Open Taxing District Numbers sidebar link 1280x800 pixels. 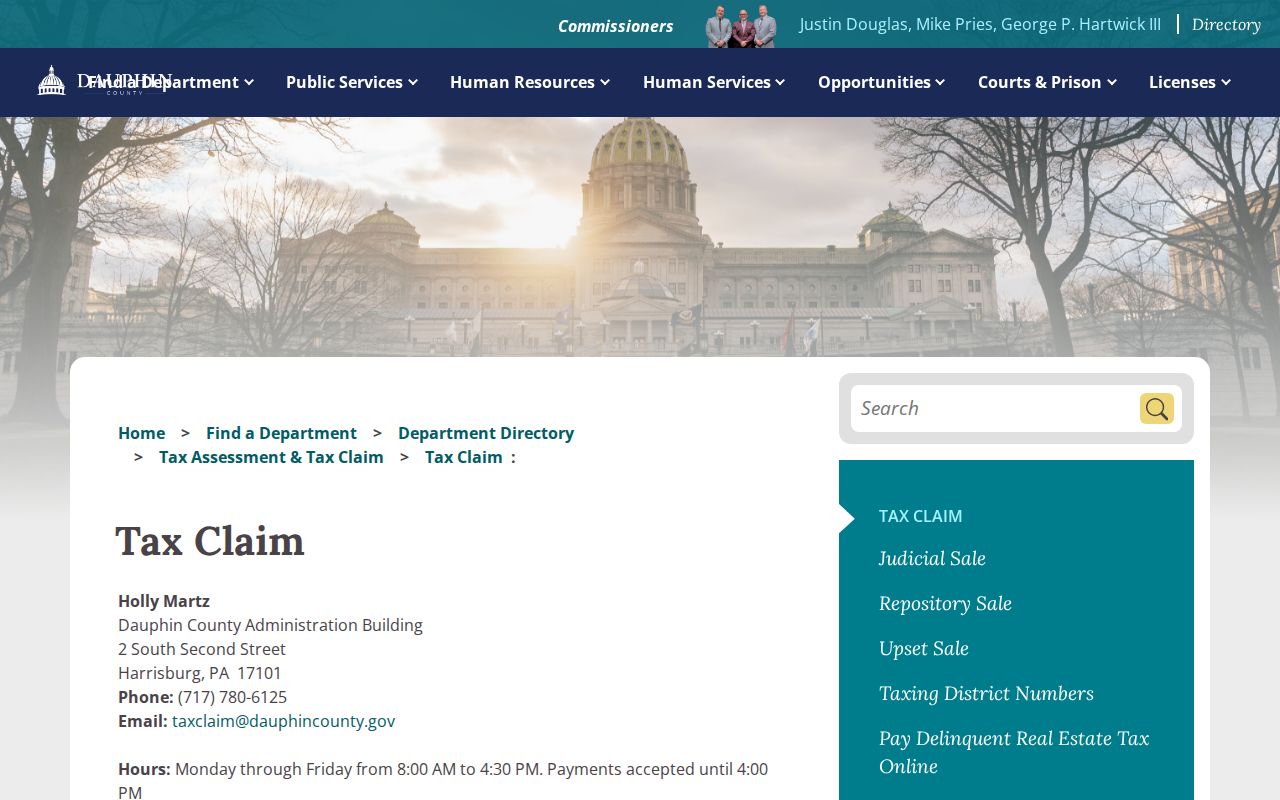click(x=986, y=694)
